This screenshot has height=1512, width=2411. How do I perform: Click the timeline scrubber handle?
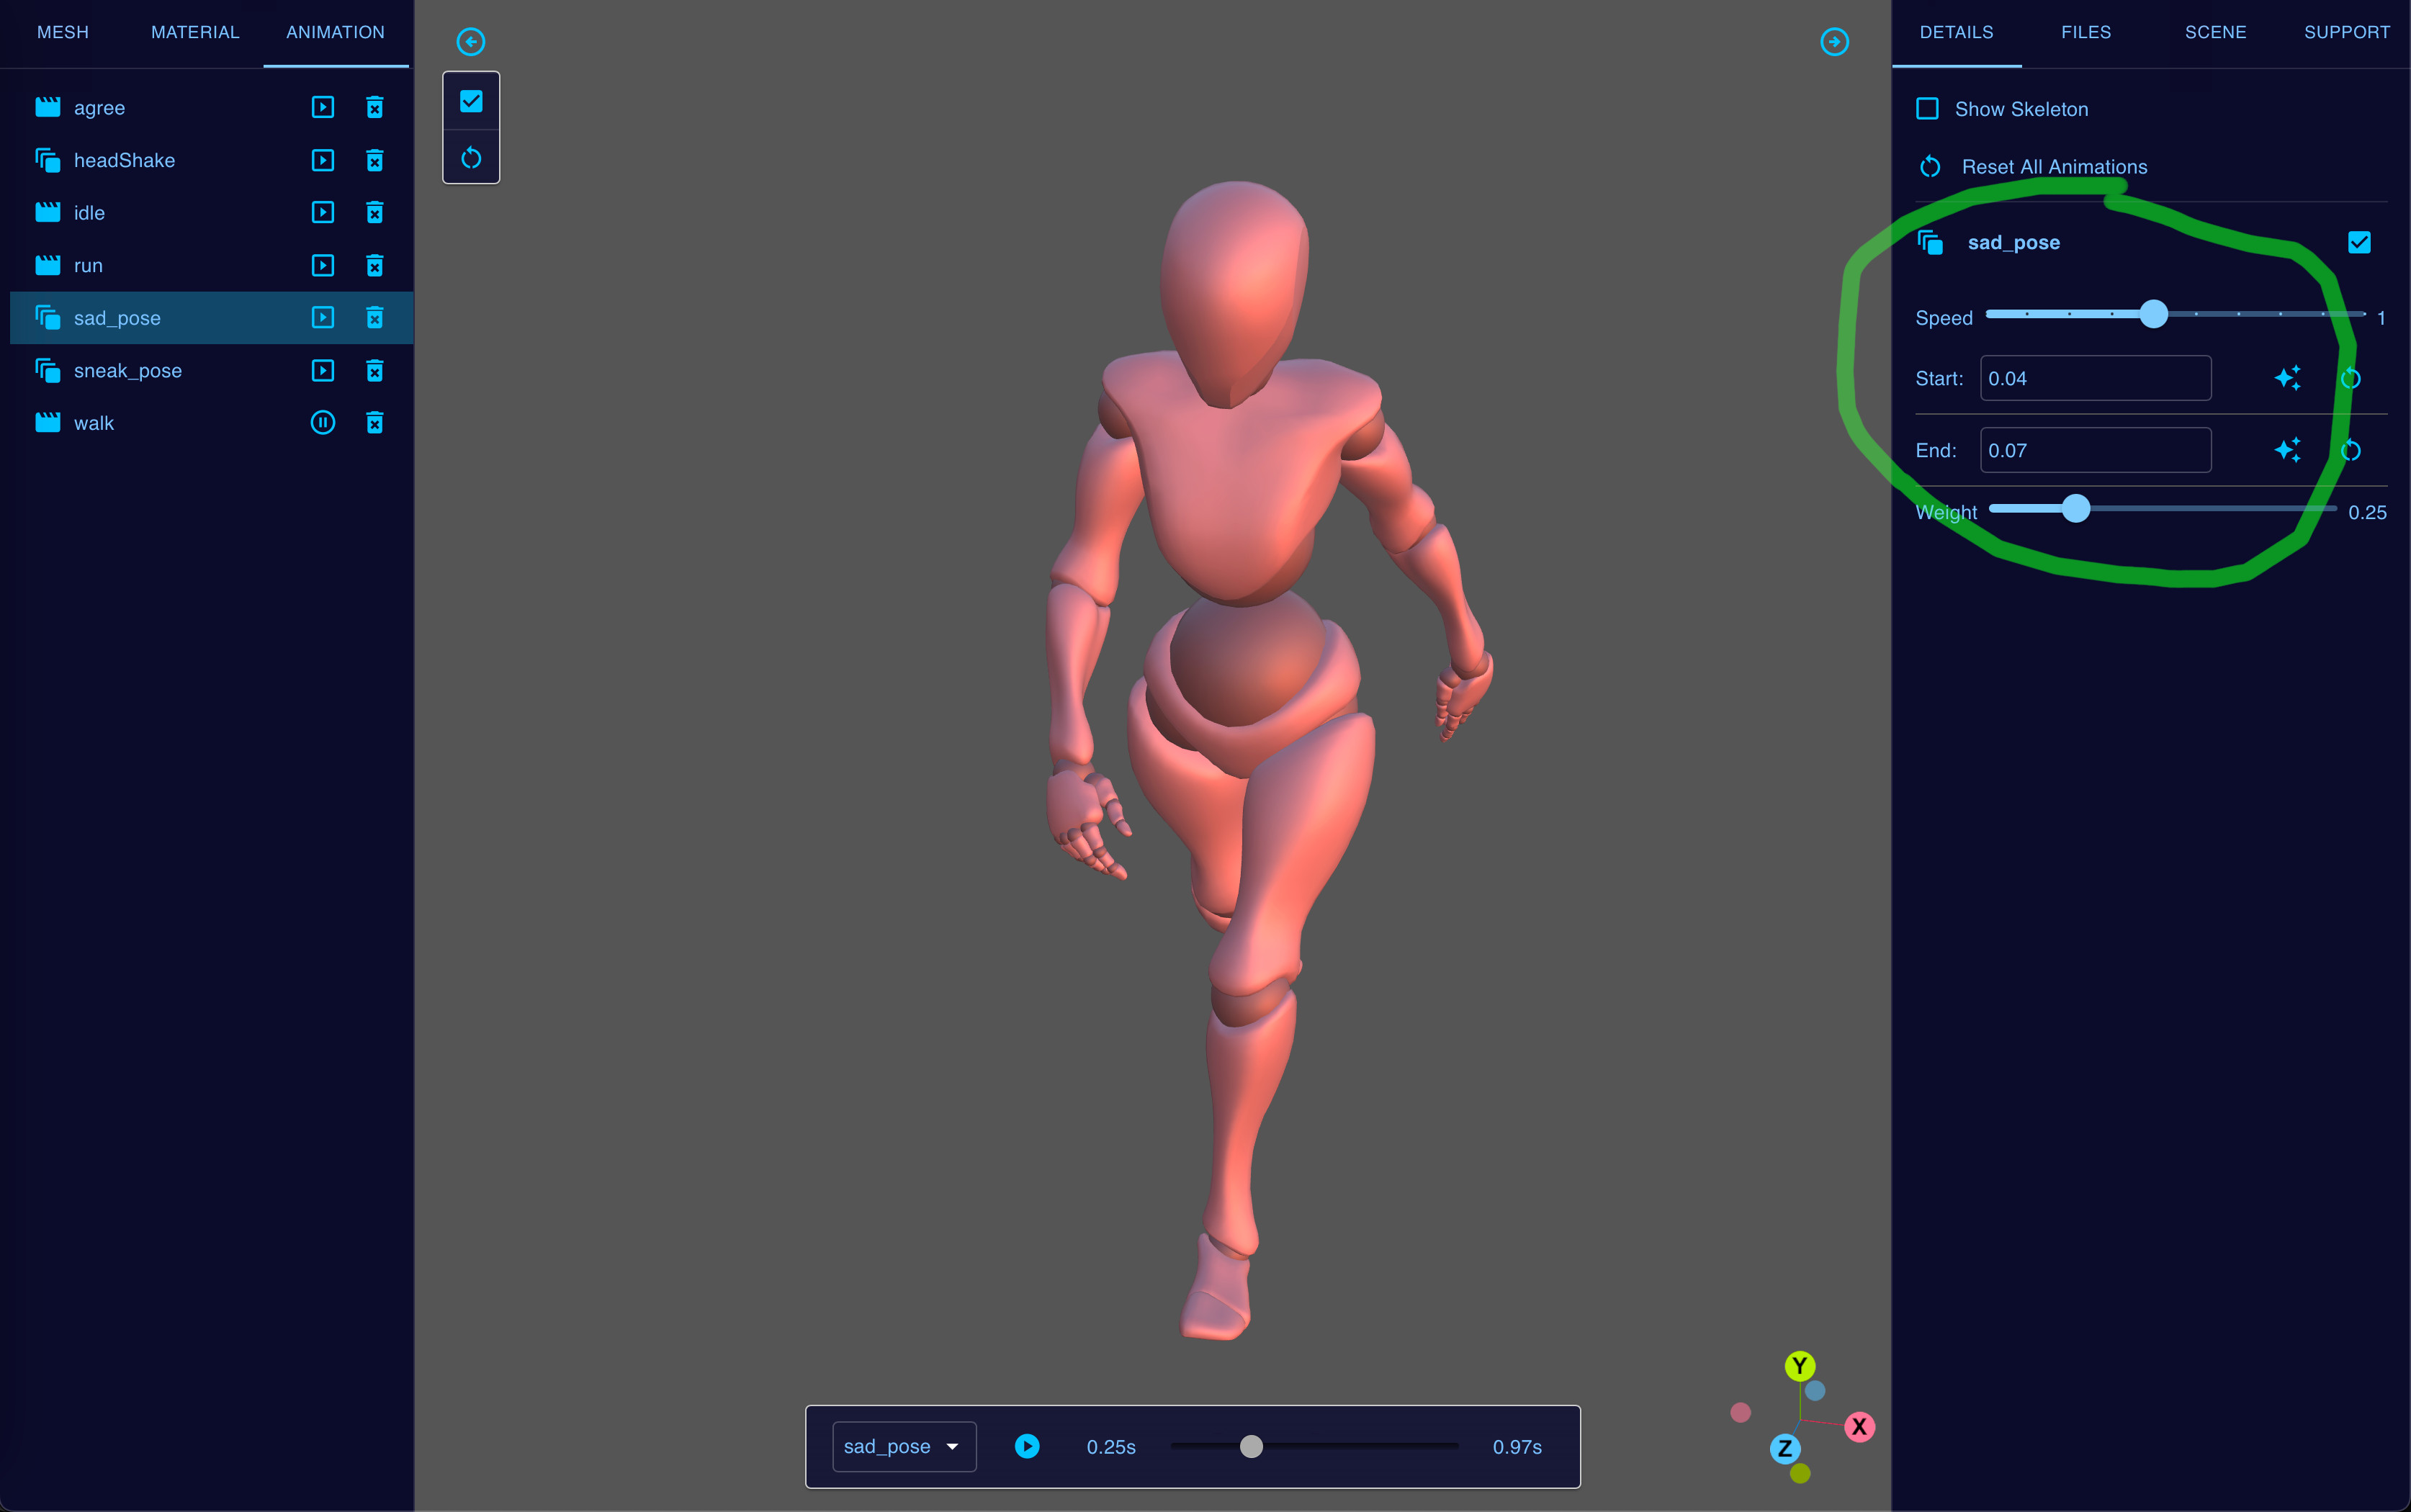[x=1251, y=1446]
